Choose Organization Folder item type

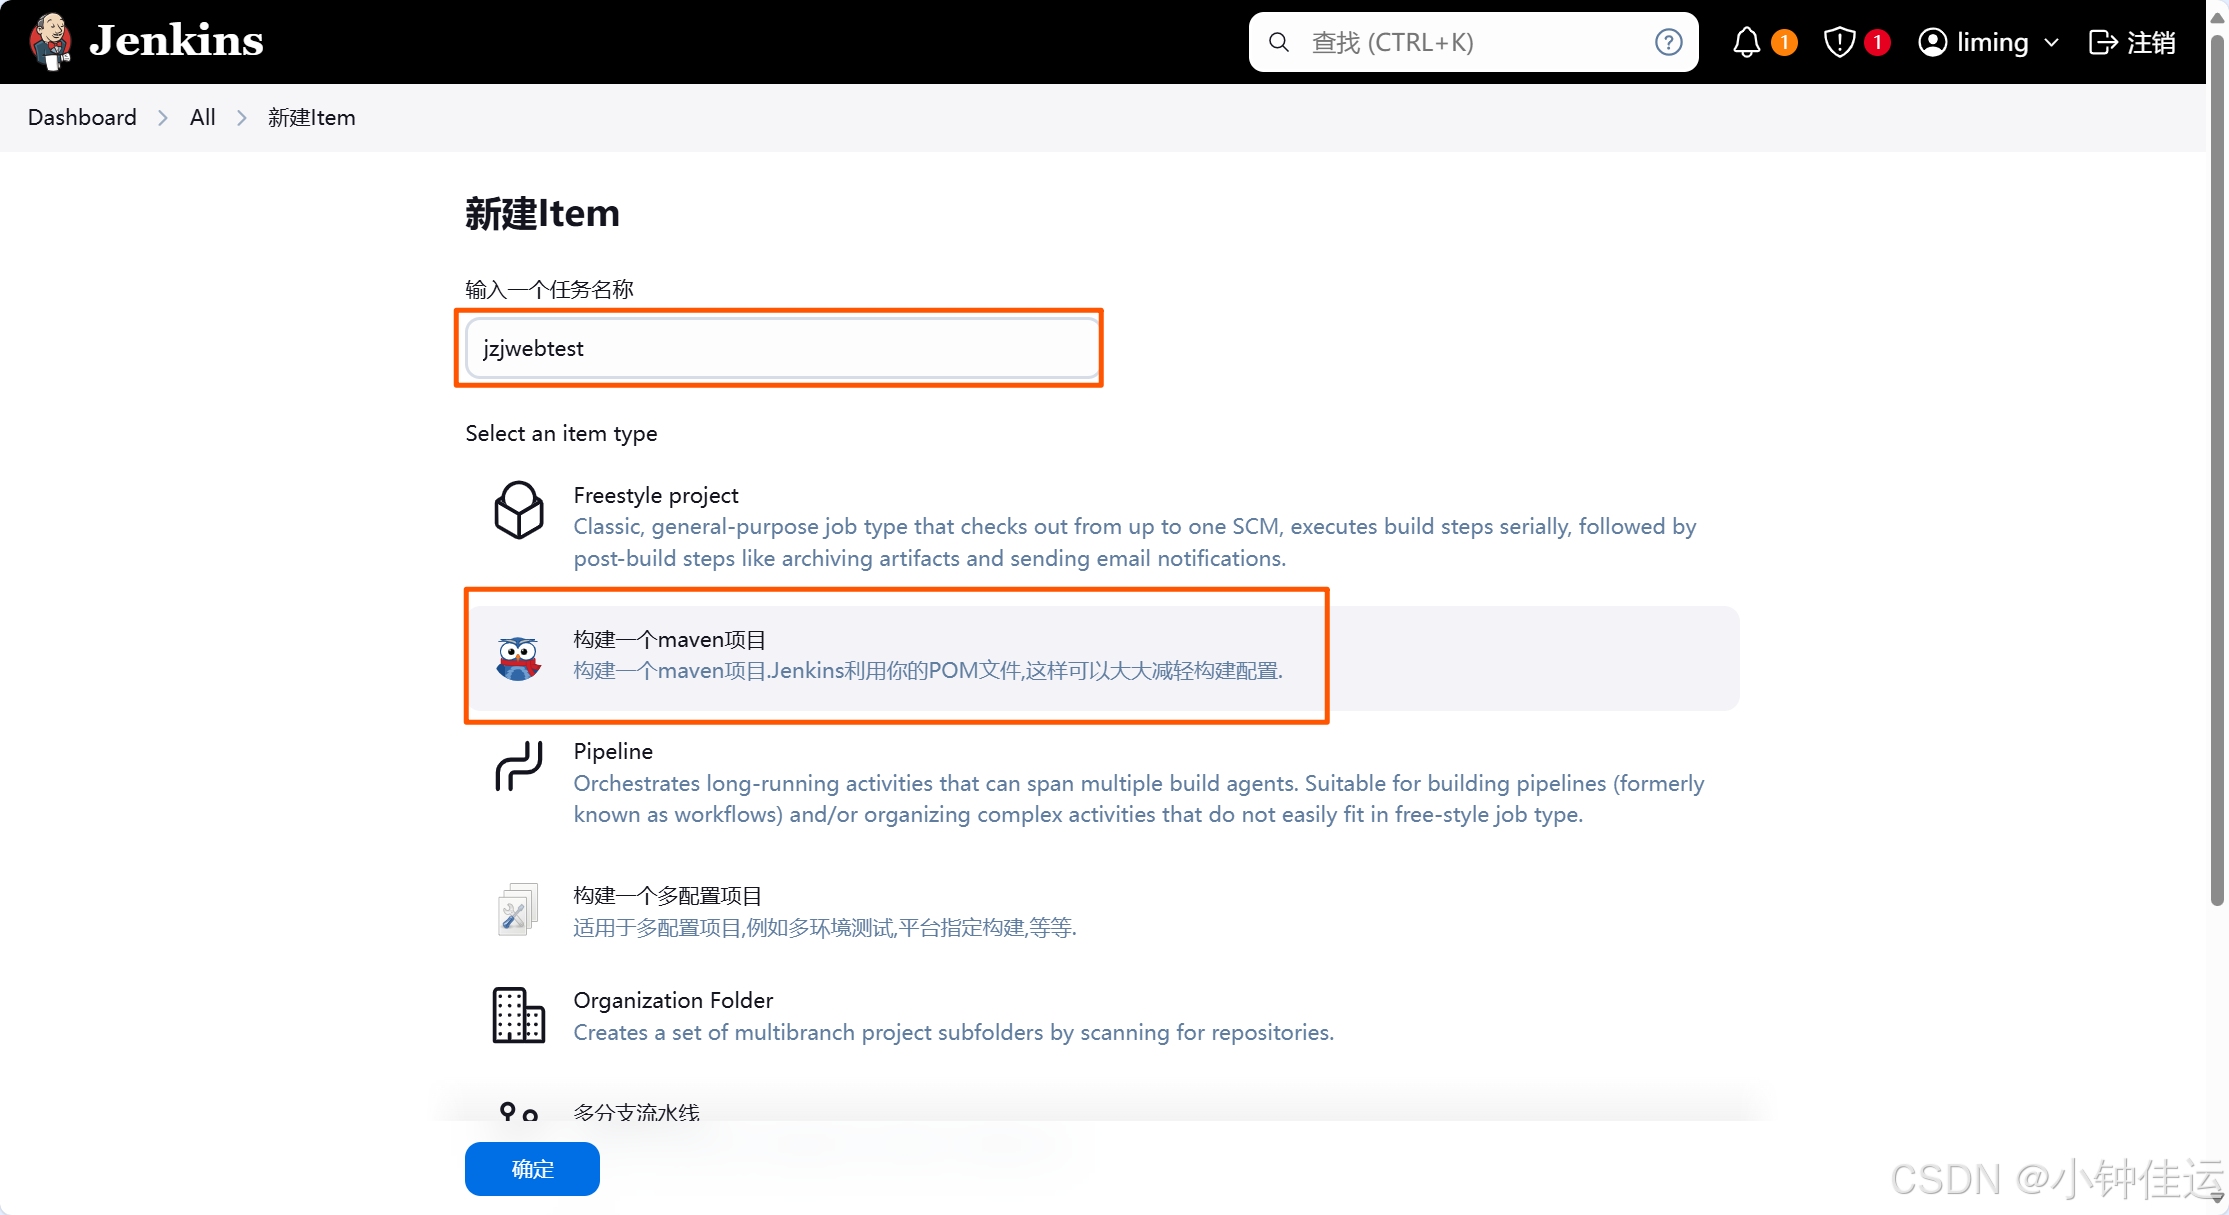click(x=1102, y=1015)
